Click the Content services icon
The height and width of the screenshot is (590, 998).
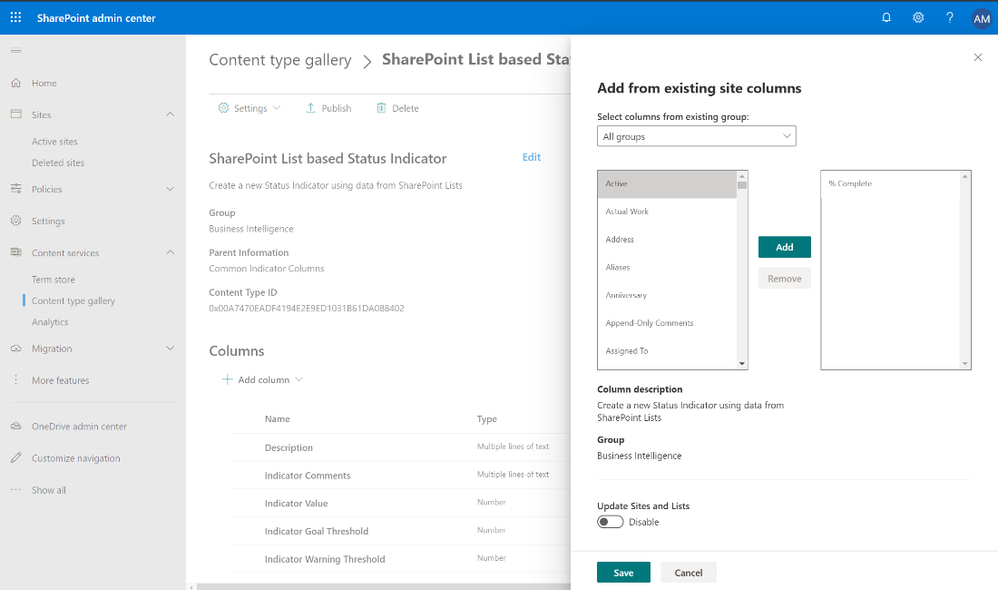(16, 252)
